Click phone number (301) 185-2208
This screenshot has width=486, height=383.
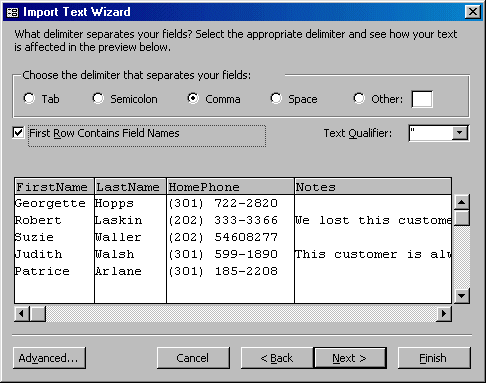[x=223, y=271]
